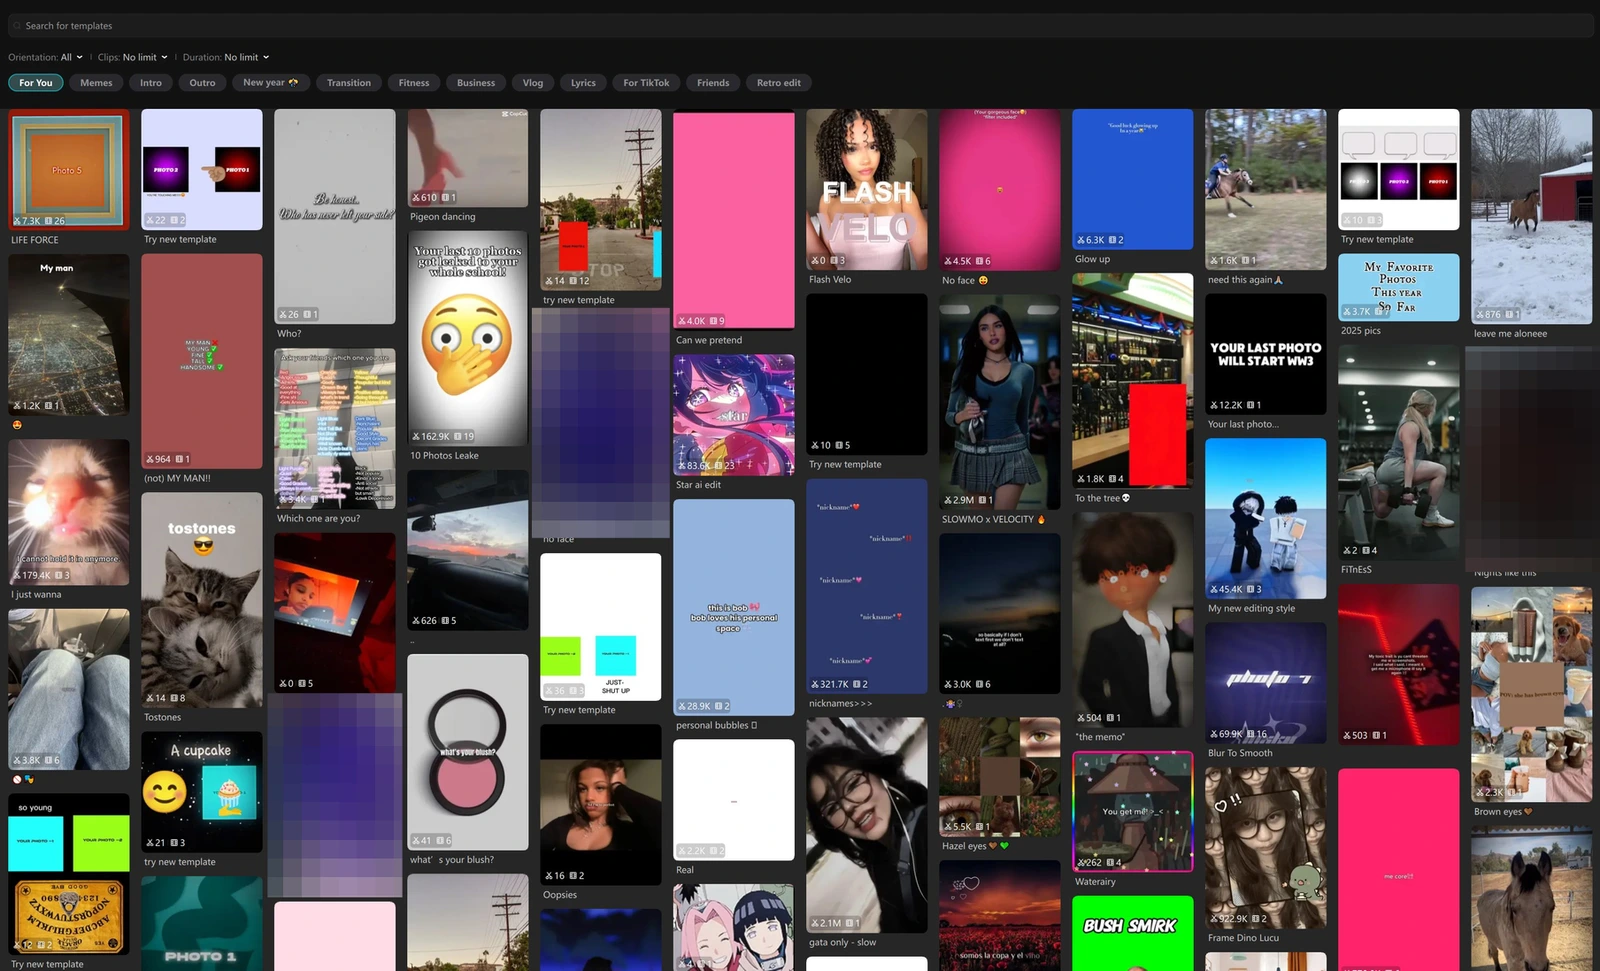
Task: Open the Tostones cat template
Action: point(202,600)
